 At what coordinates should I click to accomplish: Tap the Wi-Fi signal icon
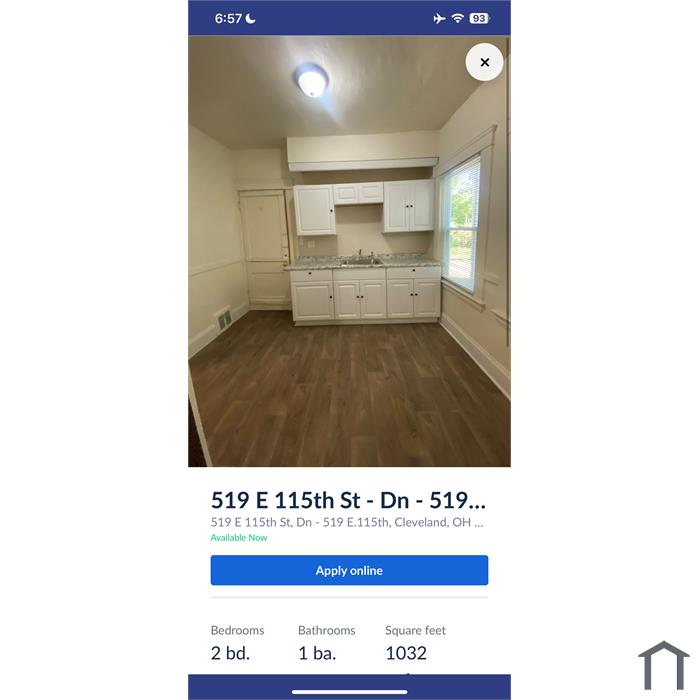[x=458, y=18]
